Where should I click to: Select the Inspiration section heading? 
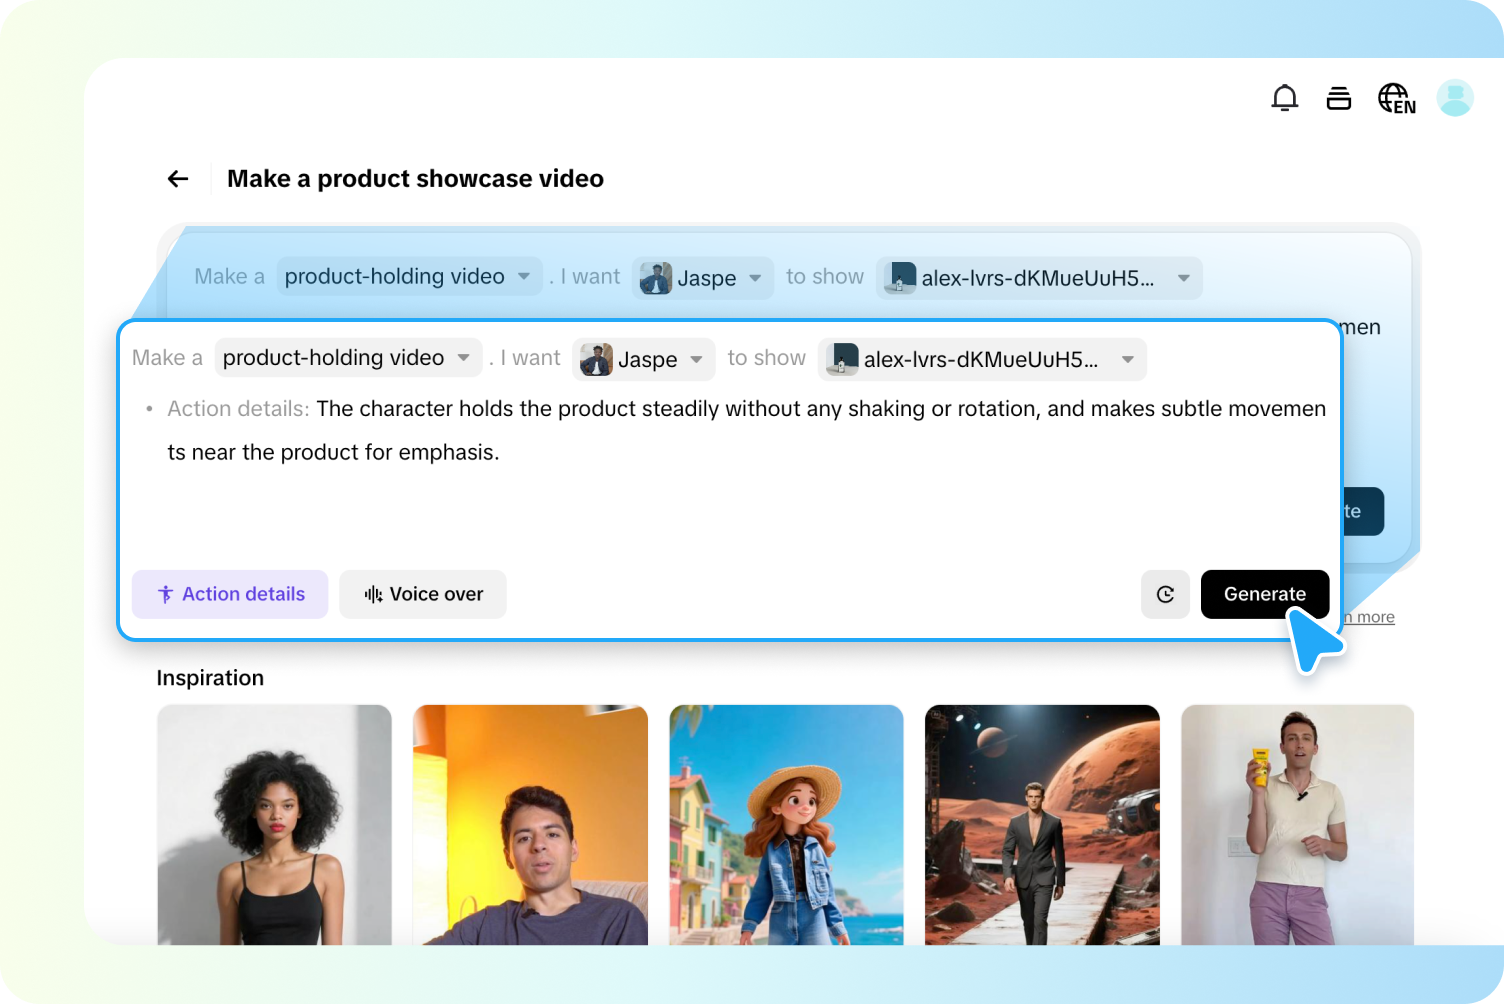[x=210, y=677]
